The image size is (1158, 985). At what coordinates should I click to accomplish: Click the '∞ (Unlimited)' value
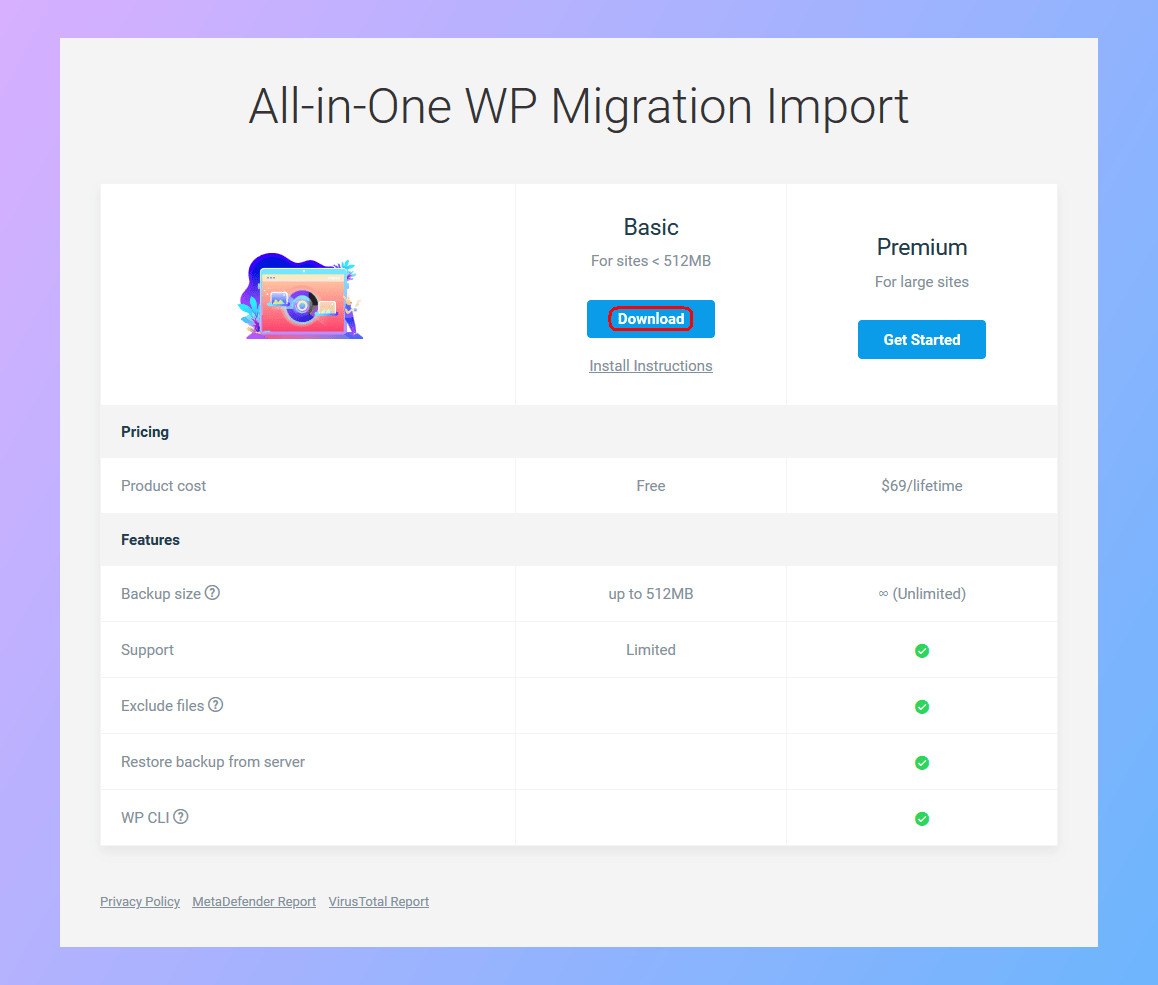(922, 594)
